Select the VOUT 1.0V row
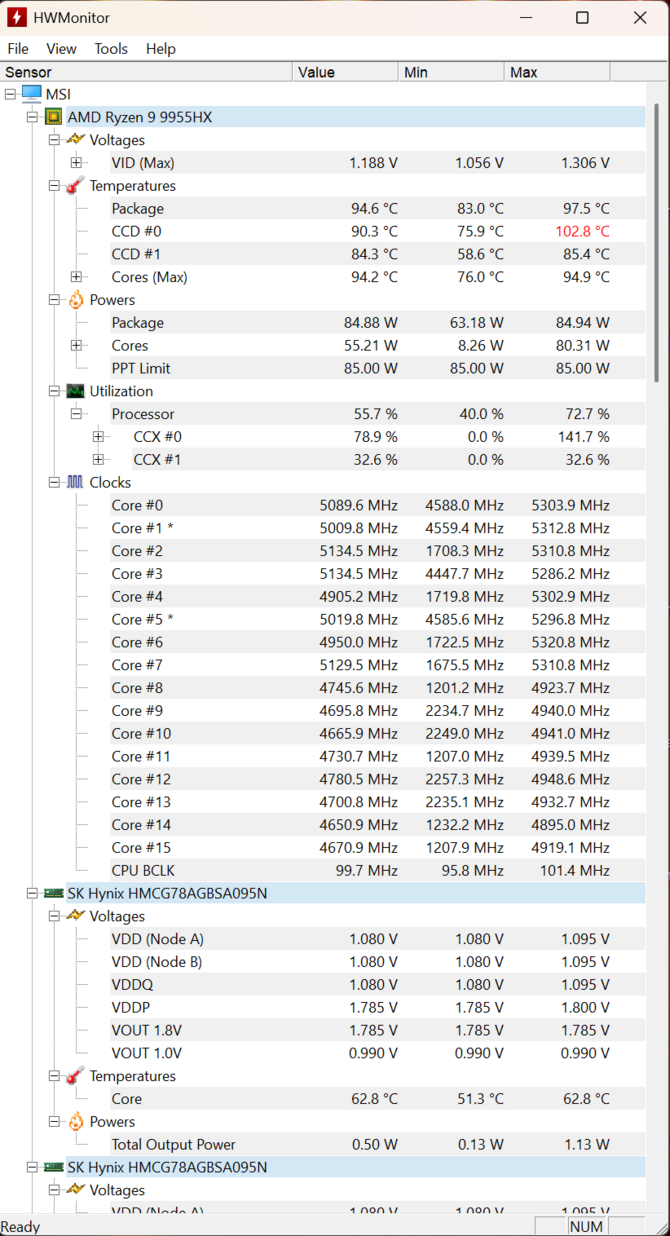Image resolution: width=670 pixels, height=1236 pixels. pos(378,1053)
